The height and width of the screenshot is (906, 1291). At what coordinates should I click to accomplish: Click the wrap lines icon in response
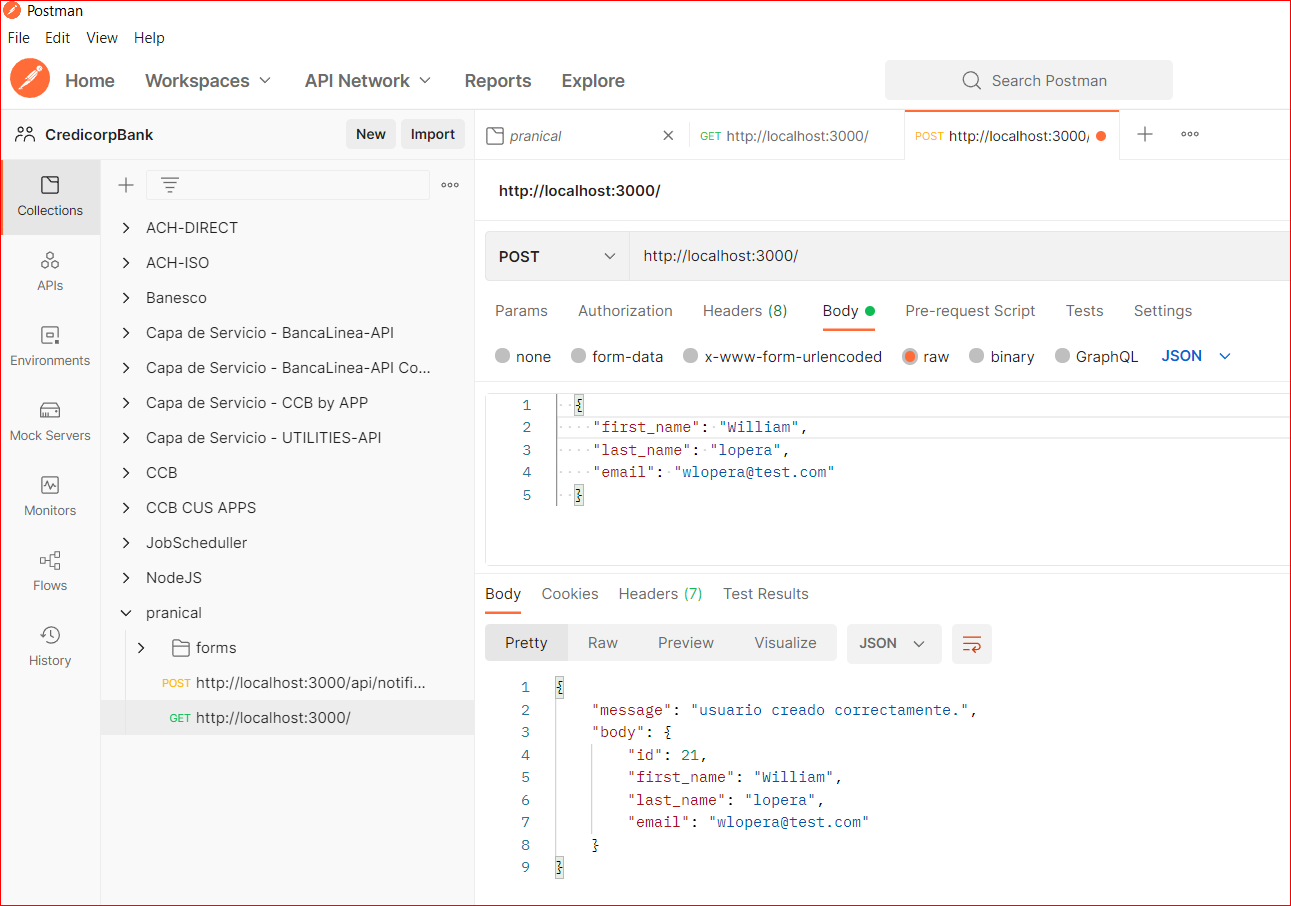pyautogui.click(x=972, y=644)
